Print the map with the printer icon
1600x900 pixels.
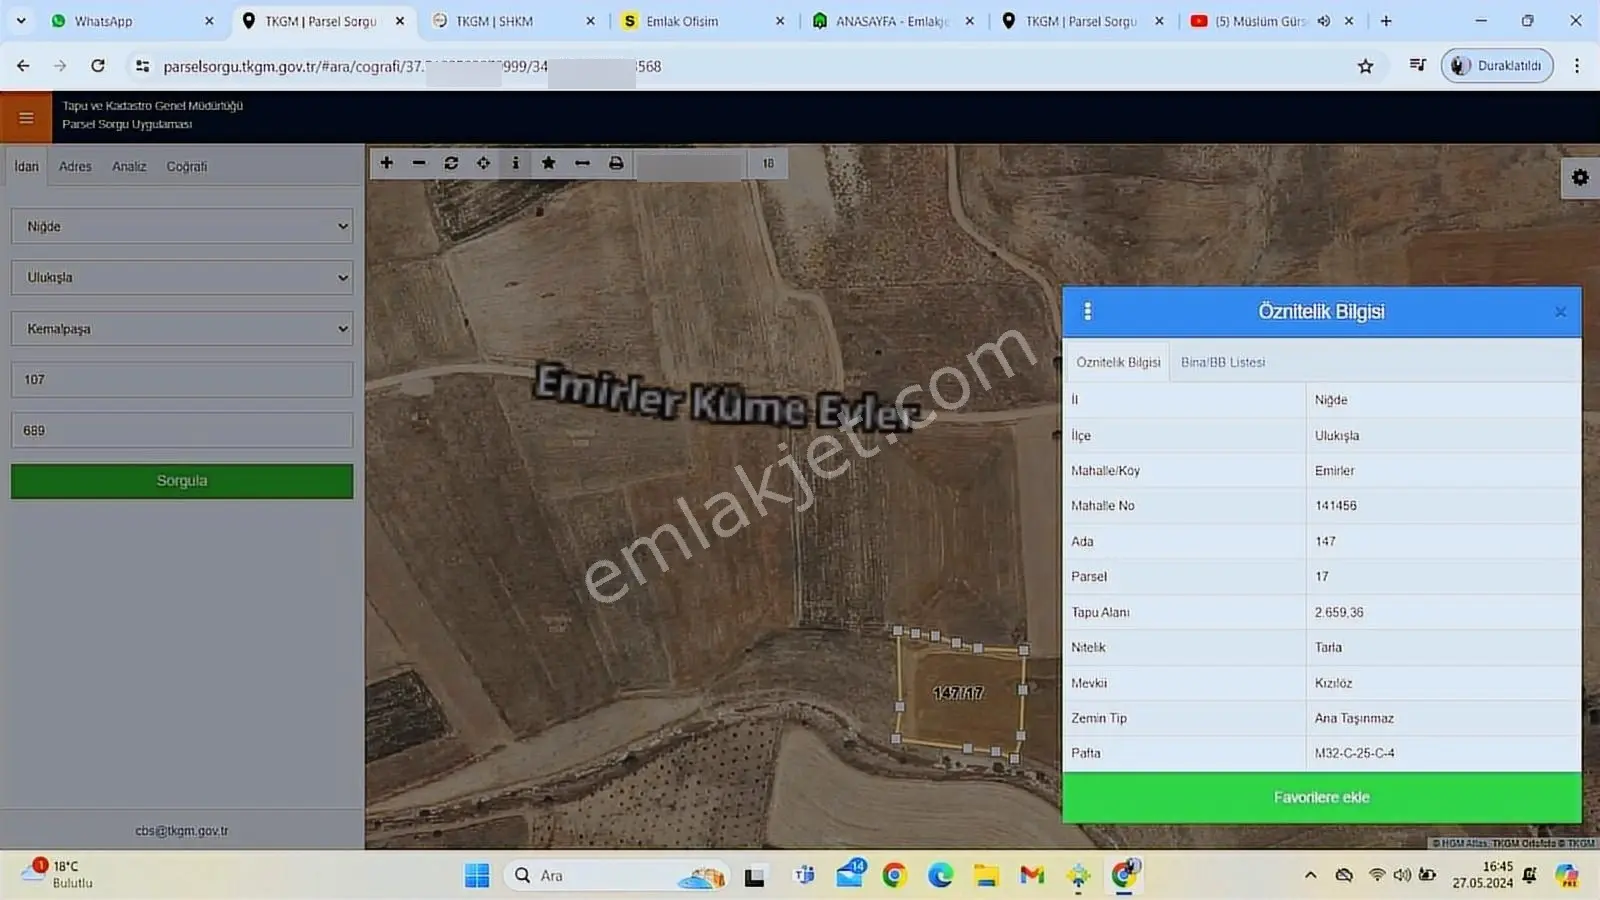point(616,163)
